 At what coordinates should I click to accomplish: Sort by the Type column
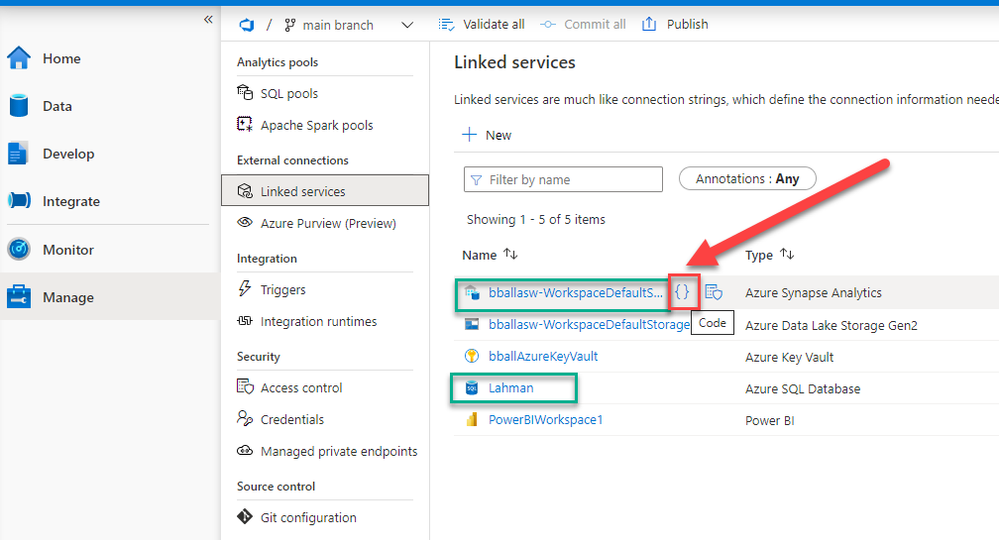(x=769, y=255)
